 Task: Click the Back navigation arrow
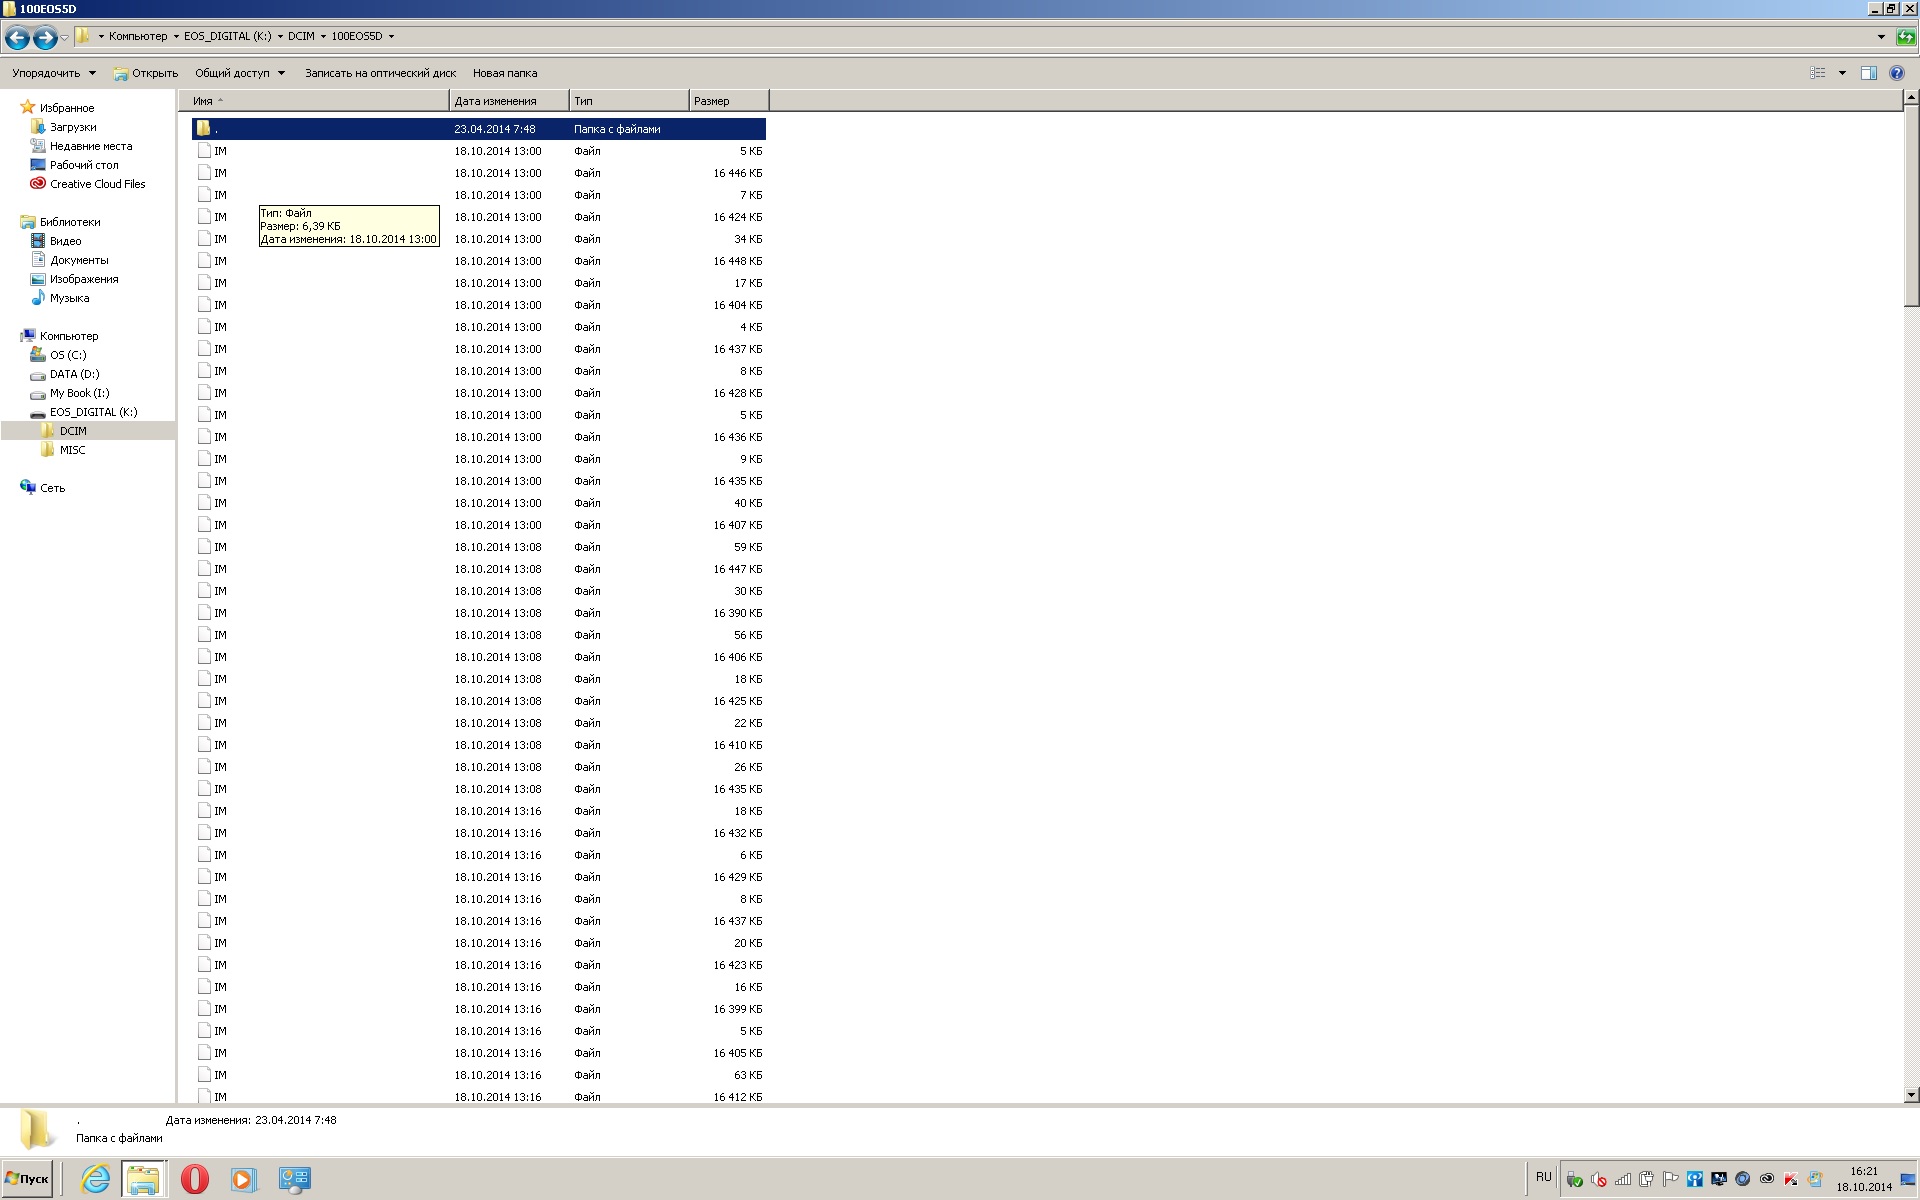tap(17, 38)
